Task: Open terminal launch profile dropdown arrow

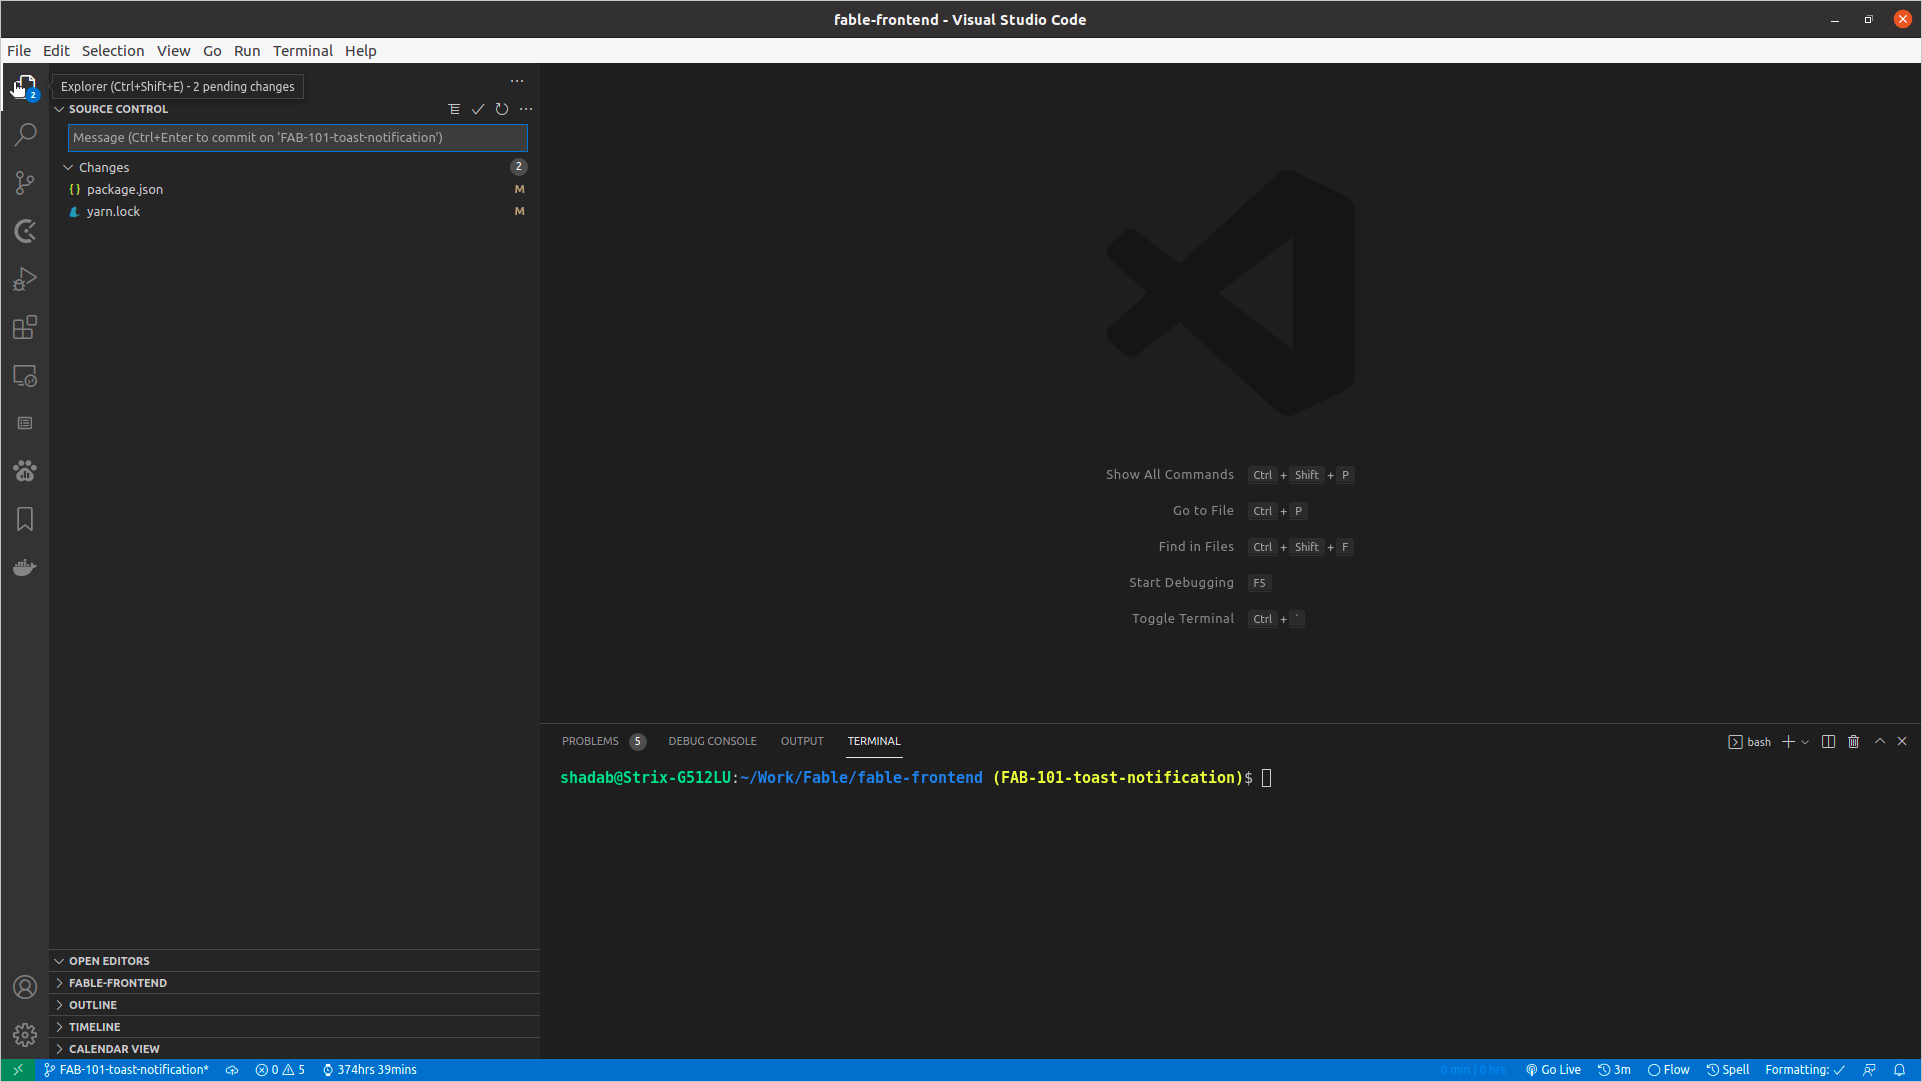Action: [1805, 742]
